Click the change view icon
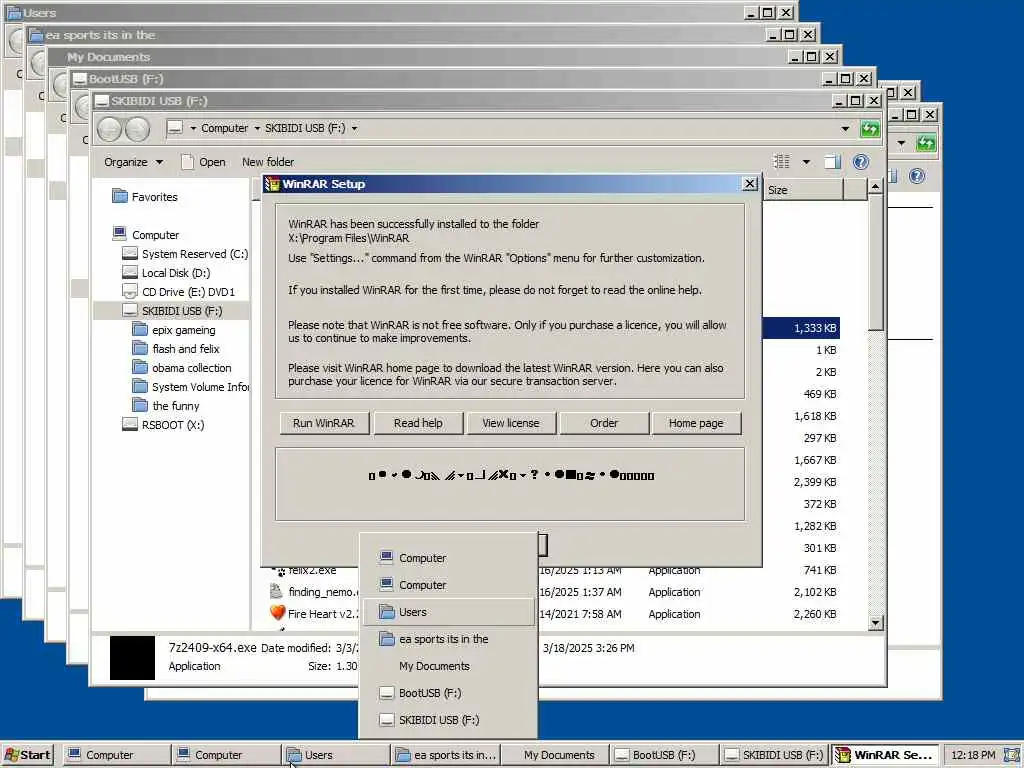Screen dimensions: 1024x768 [x=782, y=161]
